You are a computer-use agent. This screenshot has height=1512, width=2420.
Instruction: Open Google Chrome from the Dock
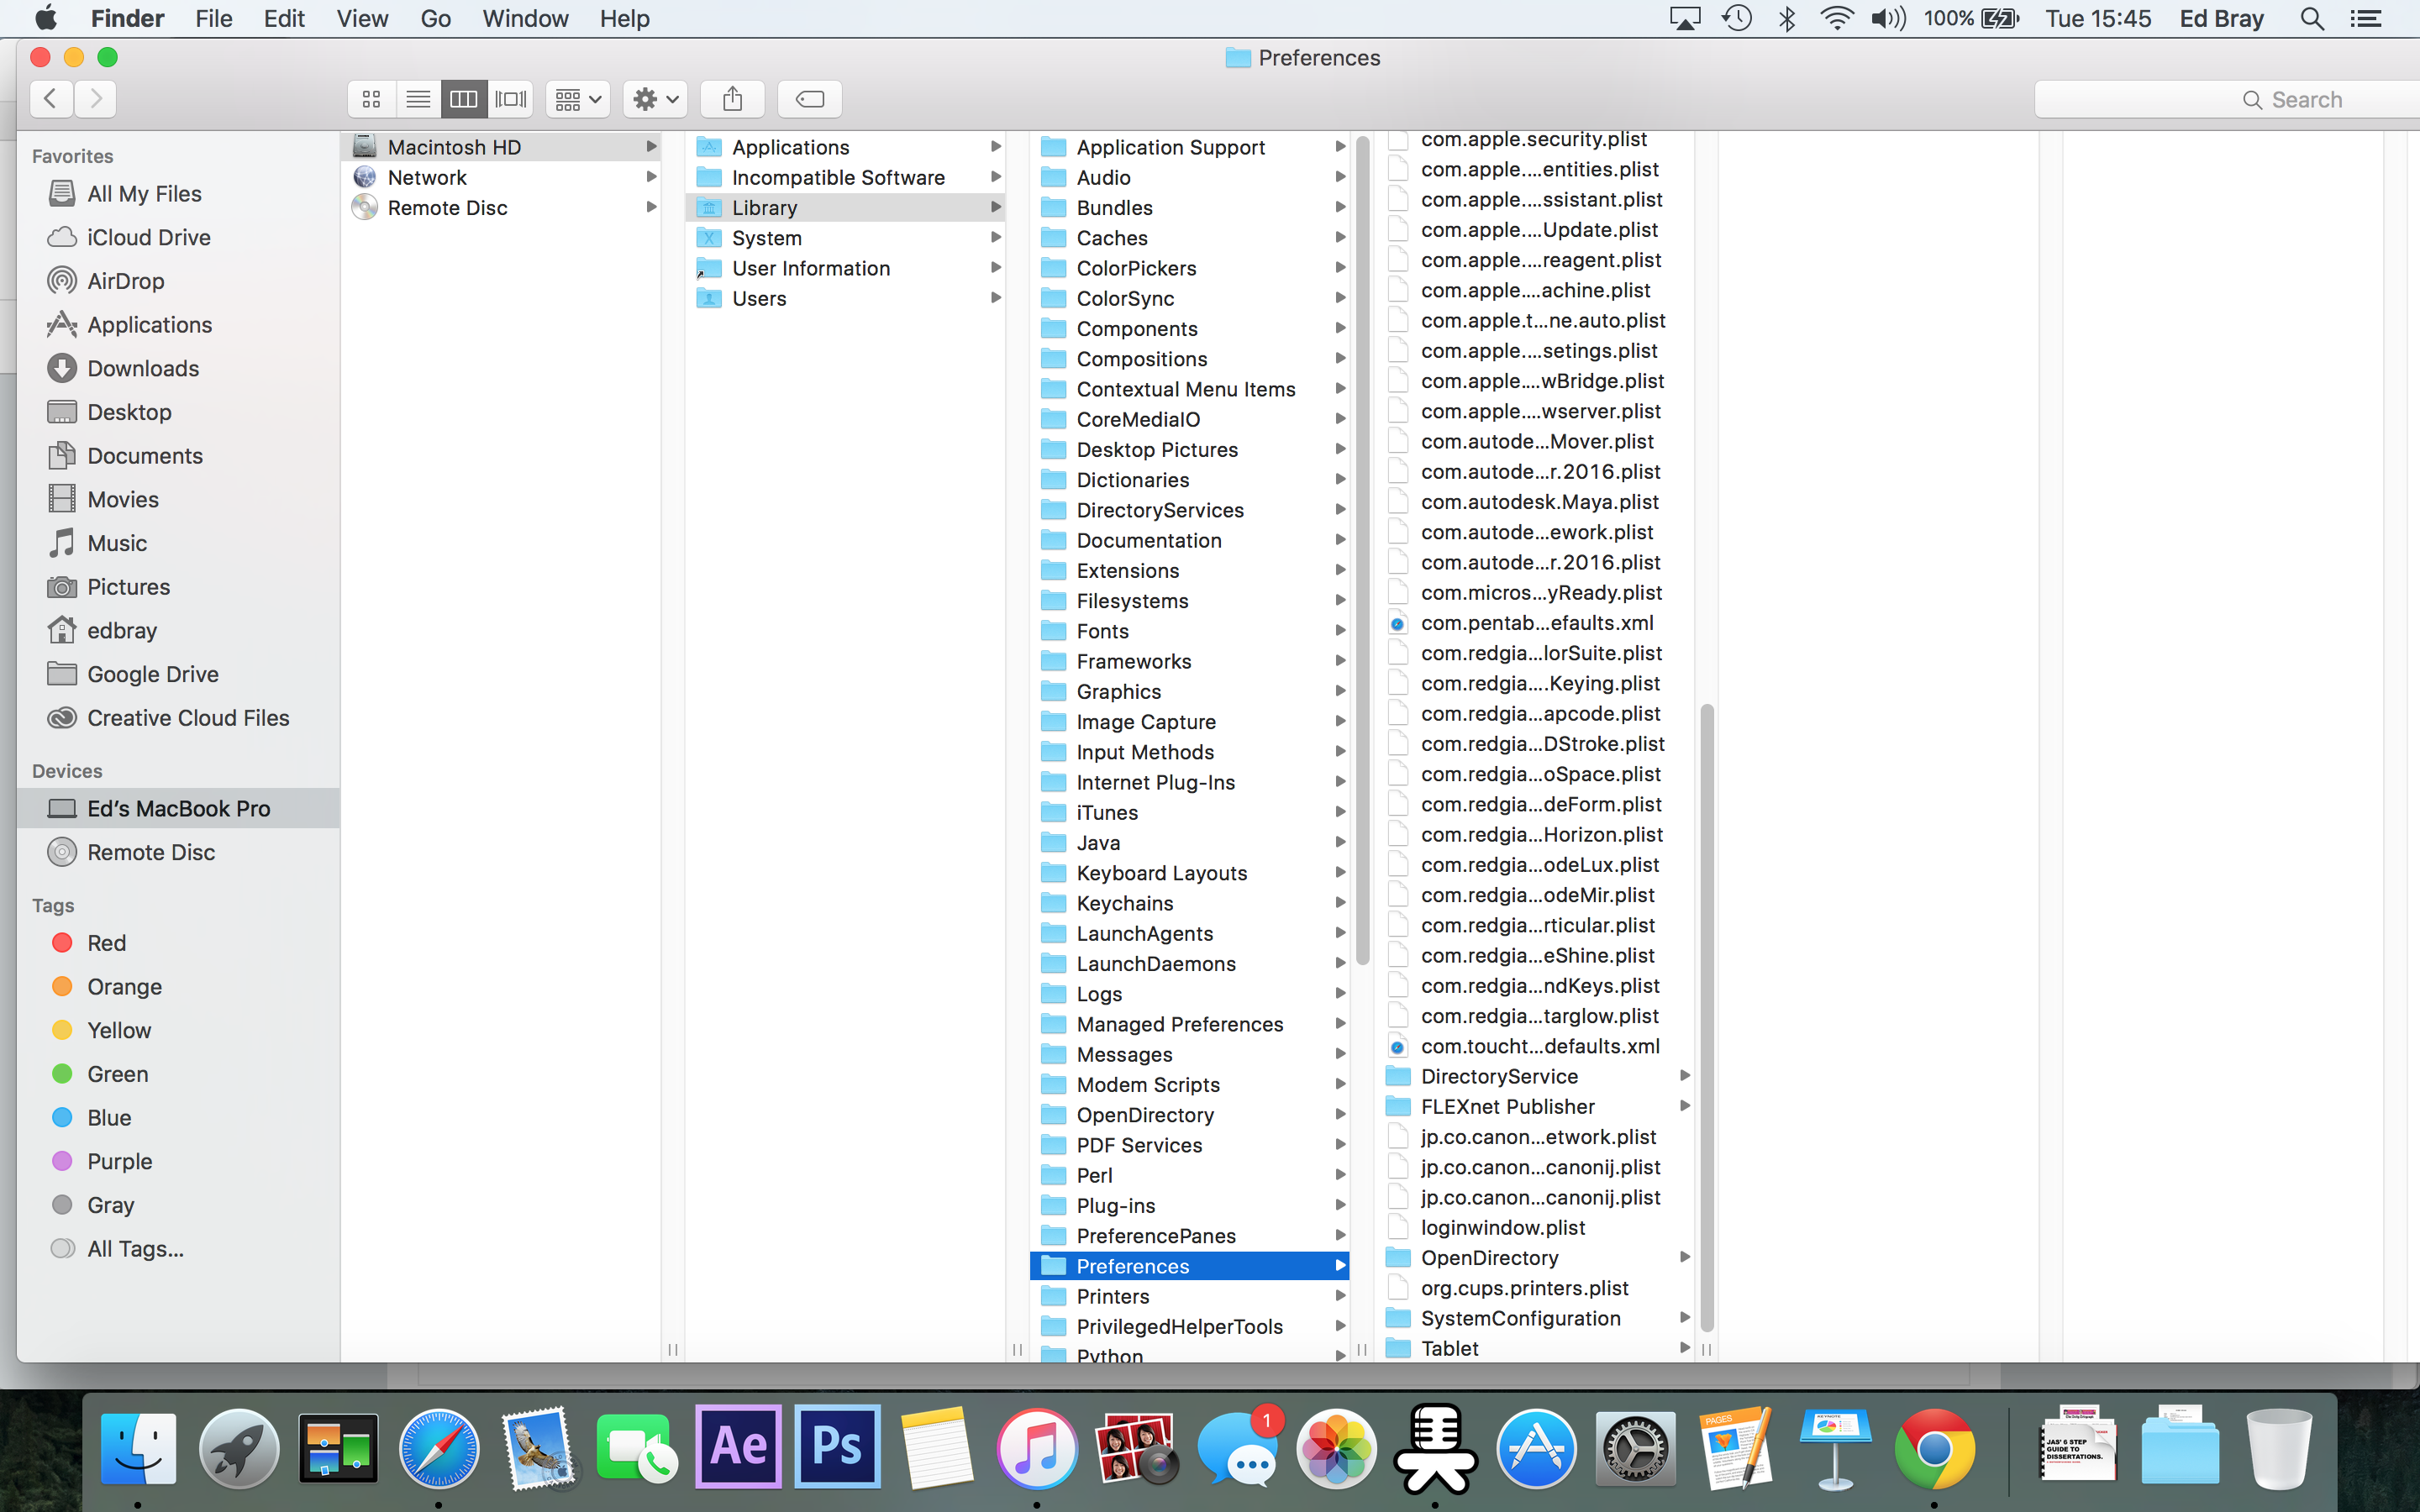pyautogui.click(x=1934, y=1449)
